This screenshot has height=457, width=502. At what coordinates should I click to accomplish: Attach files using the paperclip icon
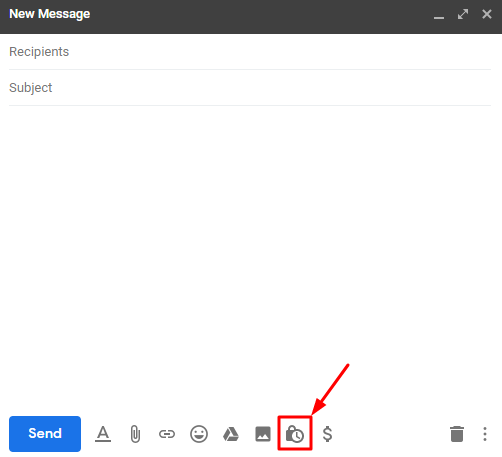click(135, 434)
